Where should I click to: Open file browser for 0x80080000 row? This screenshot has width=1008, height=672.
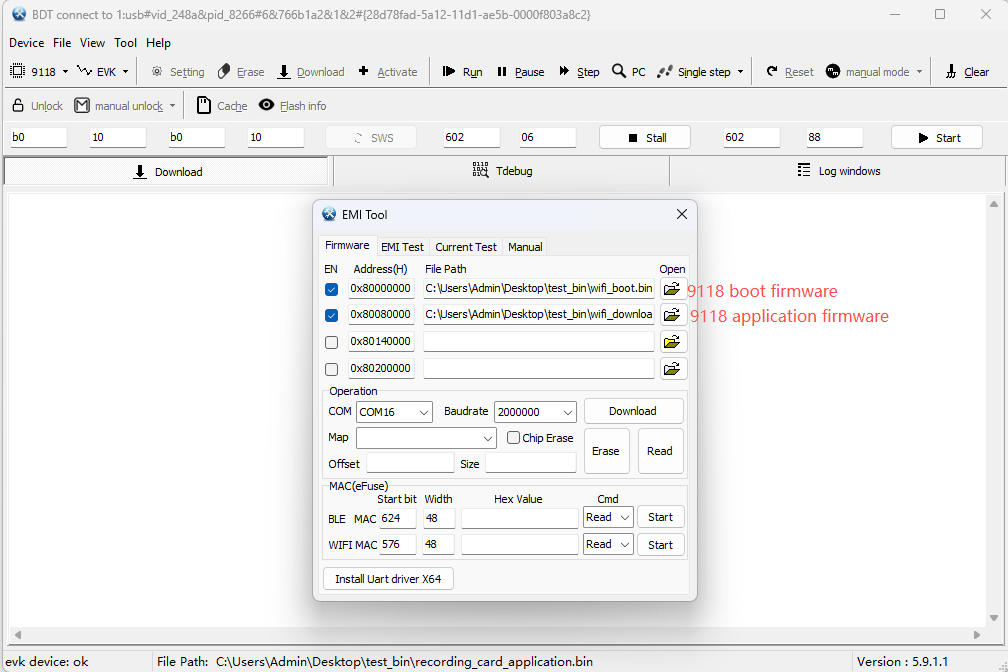point(672,315)
